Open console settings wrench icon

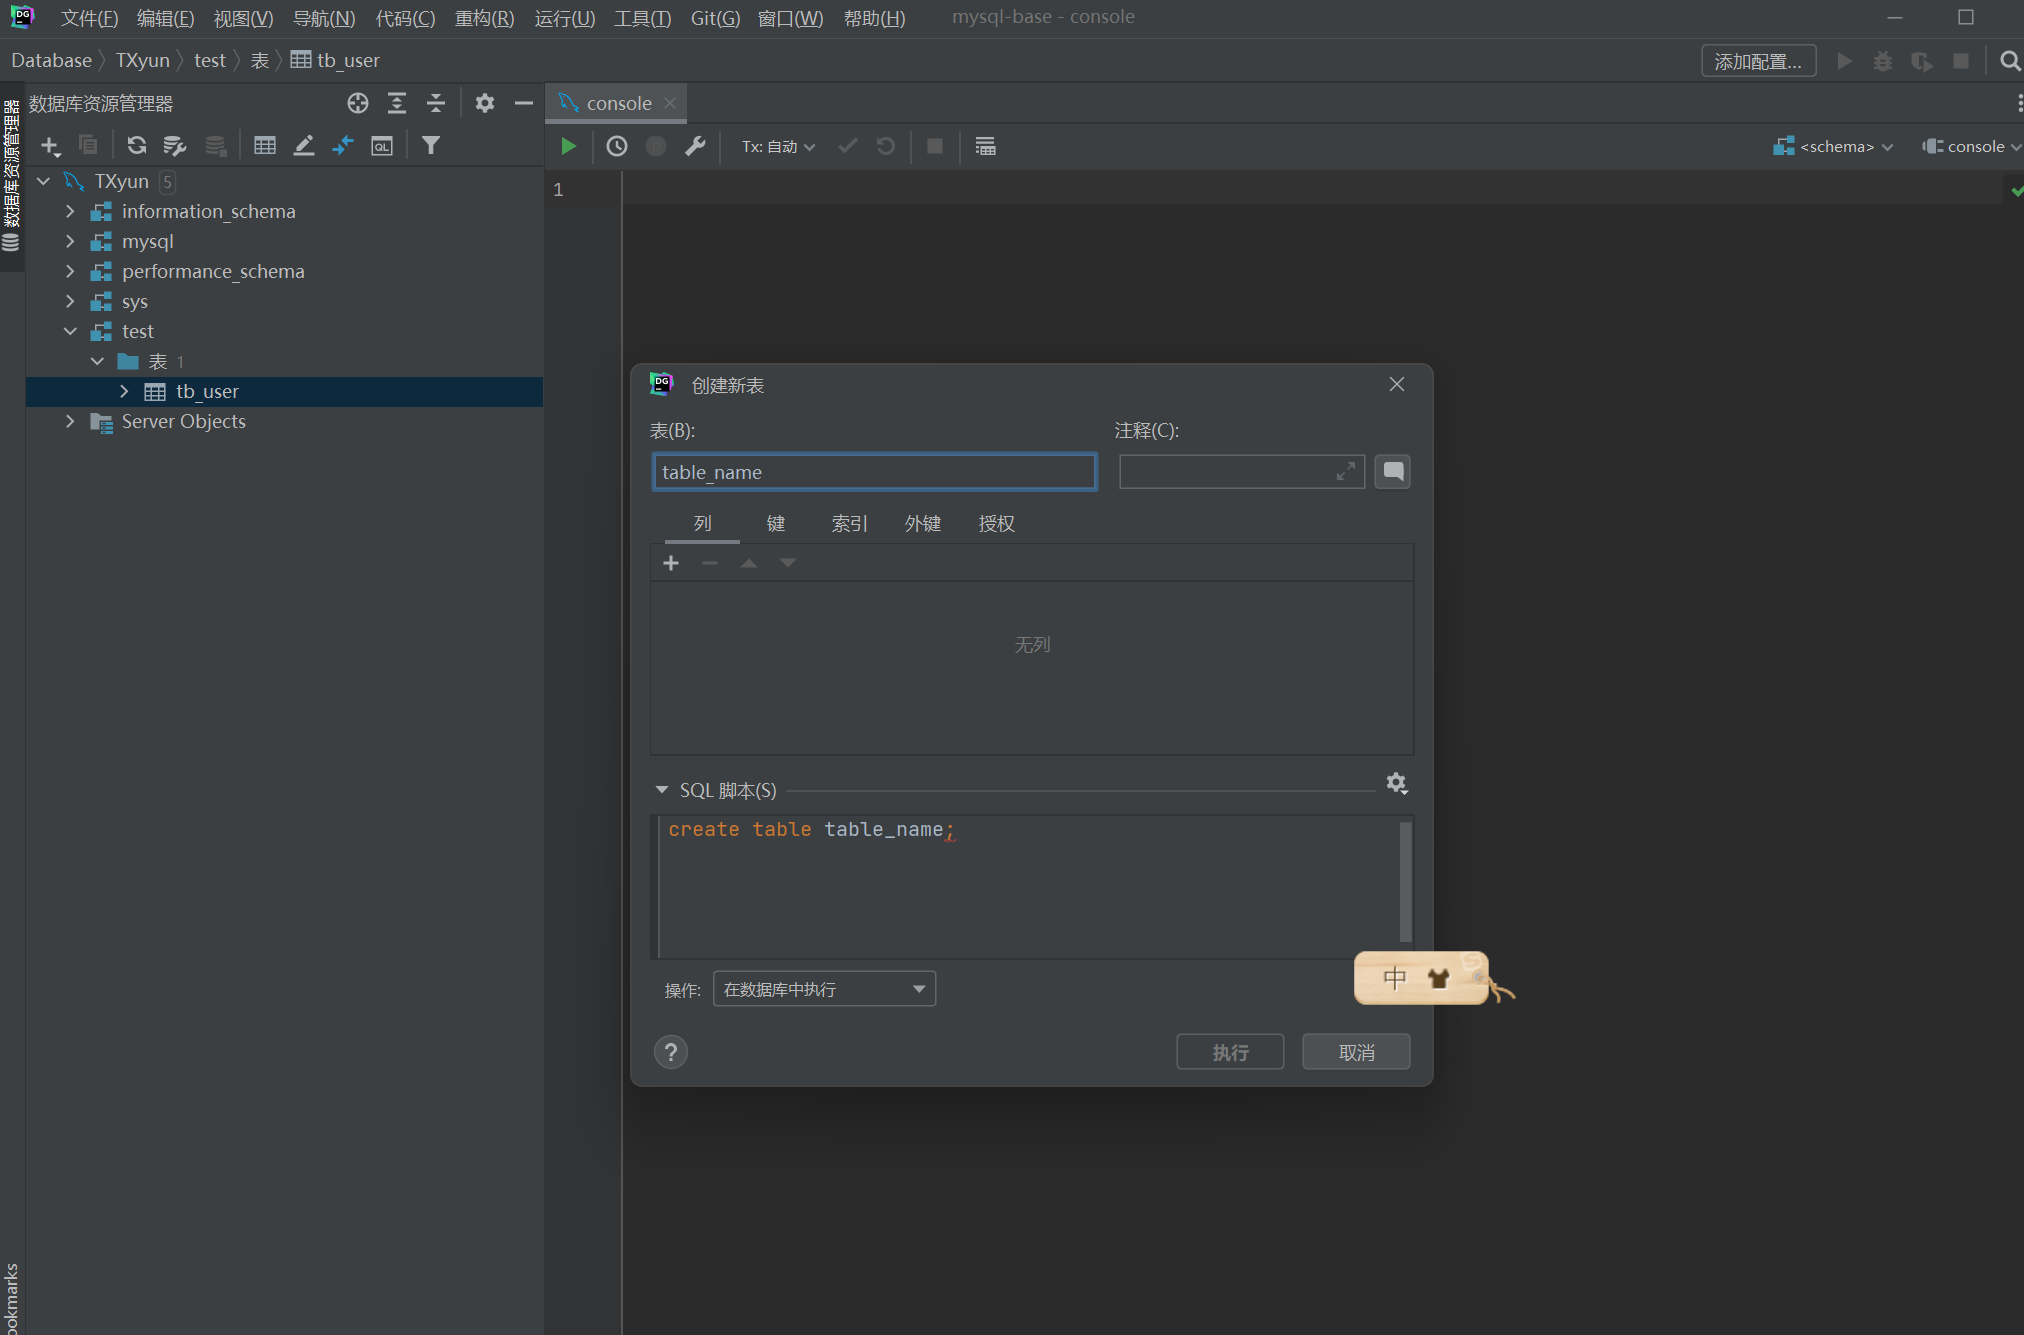click(695, 146)
